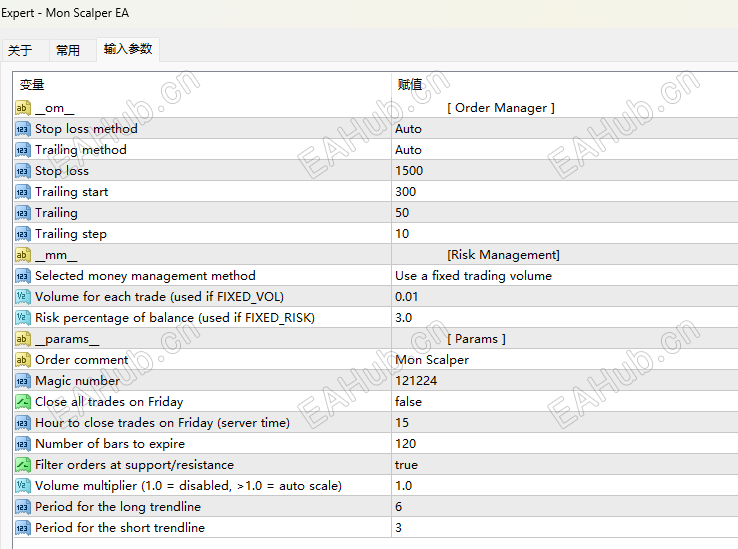
Task: Open the money management method dropdown value
Action: (473, 276)
